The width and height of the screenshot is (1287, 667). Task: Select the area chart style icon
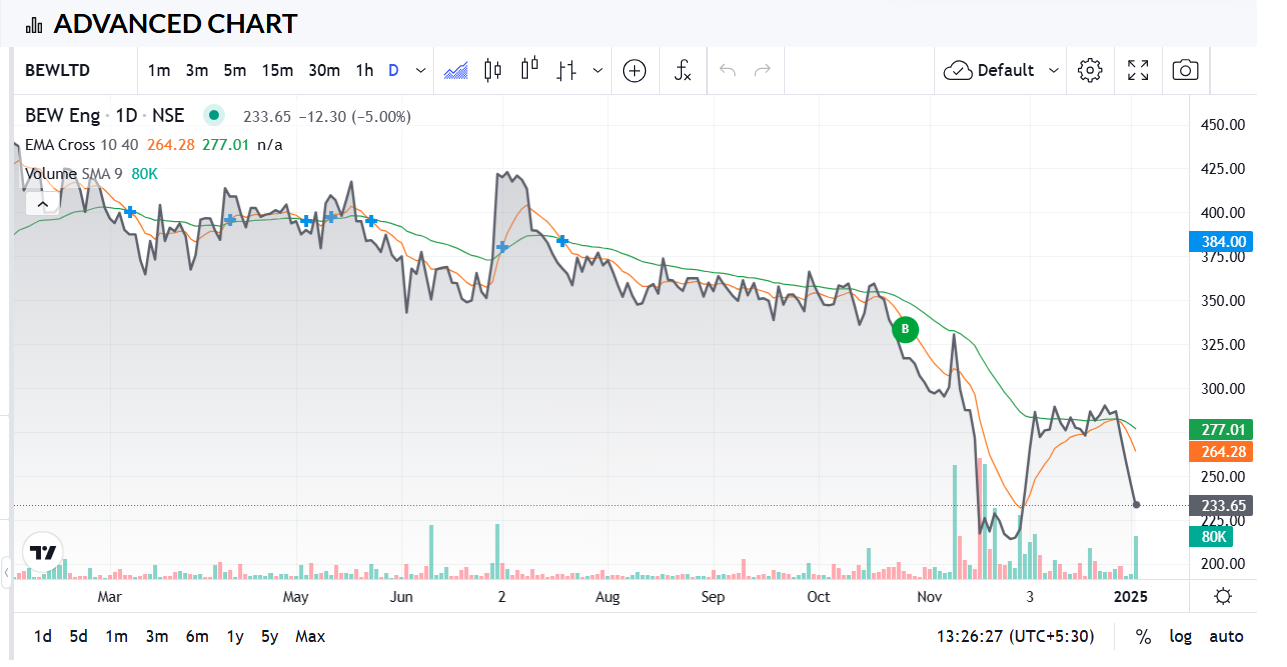tap(456, 70)
